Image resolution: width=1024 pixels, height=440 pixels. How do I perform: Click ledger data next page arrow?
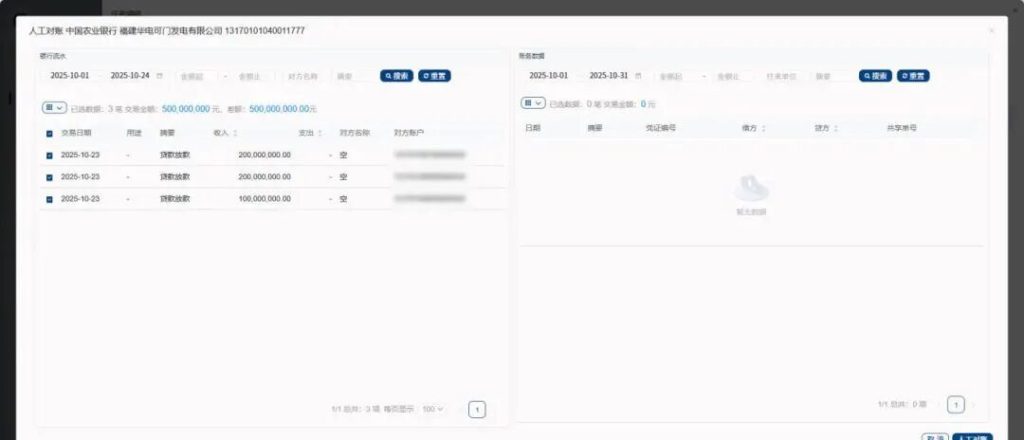(973, 405)
